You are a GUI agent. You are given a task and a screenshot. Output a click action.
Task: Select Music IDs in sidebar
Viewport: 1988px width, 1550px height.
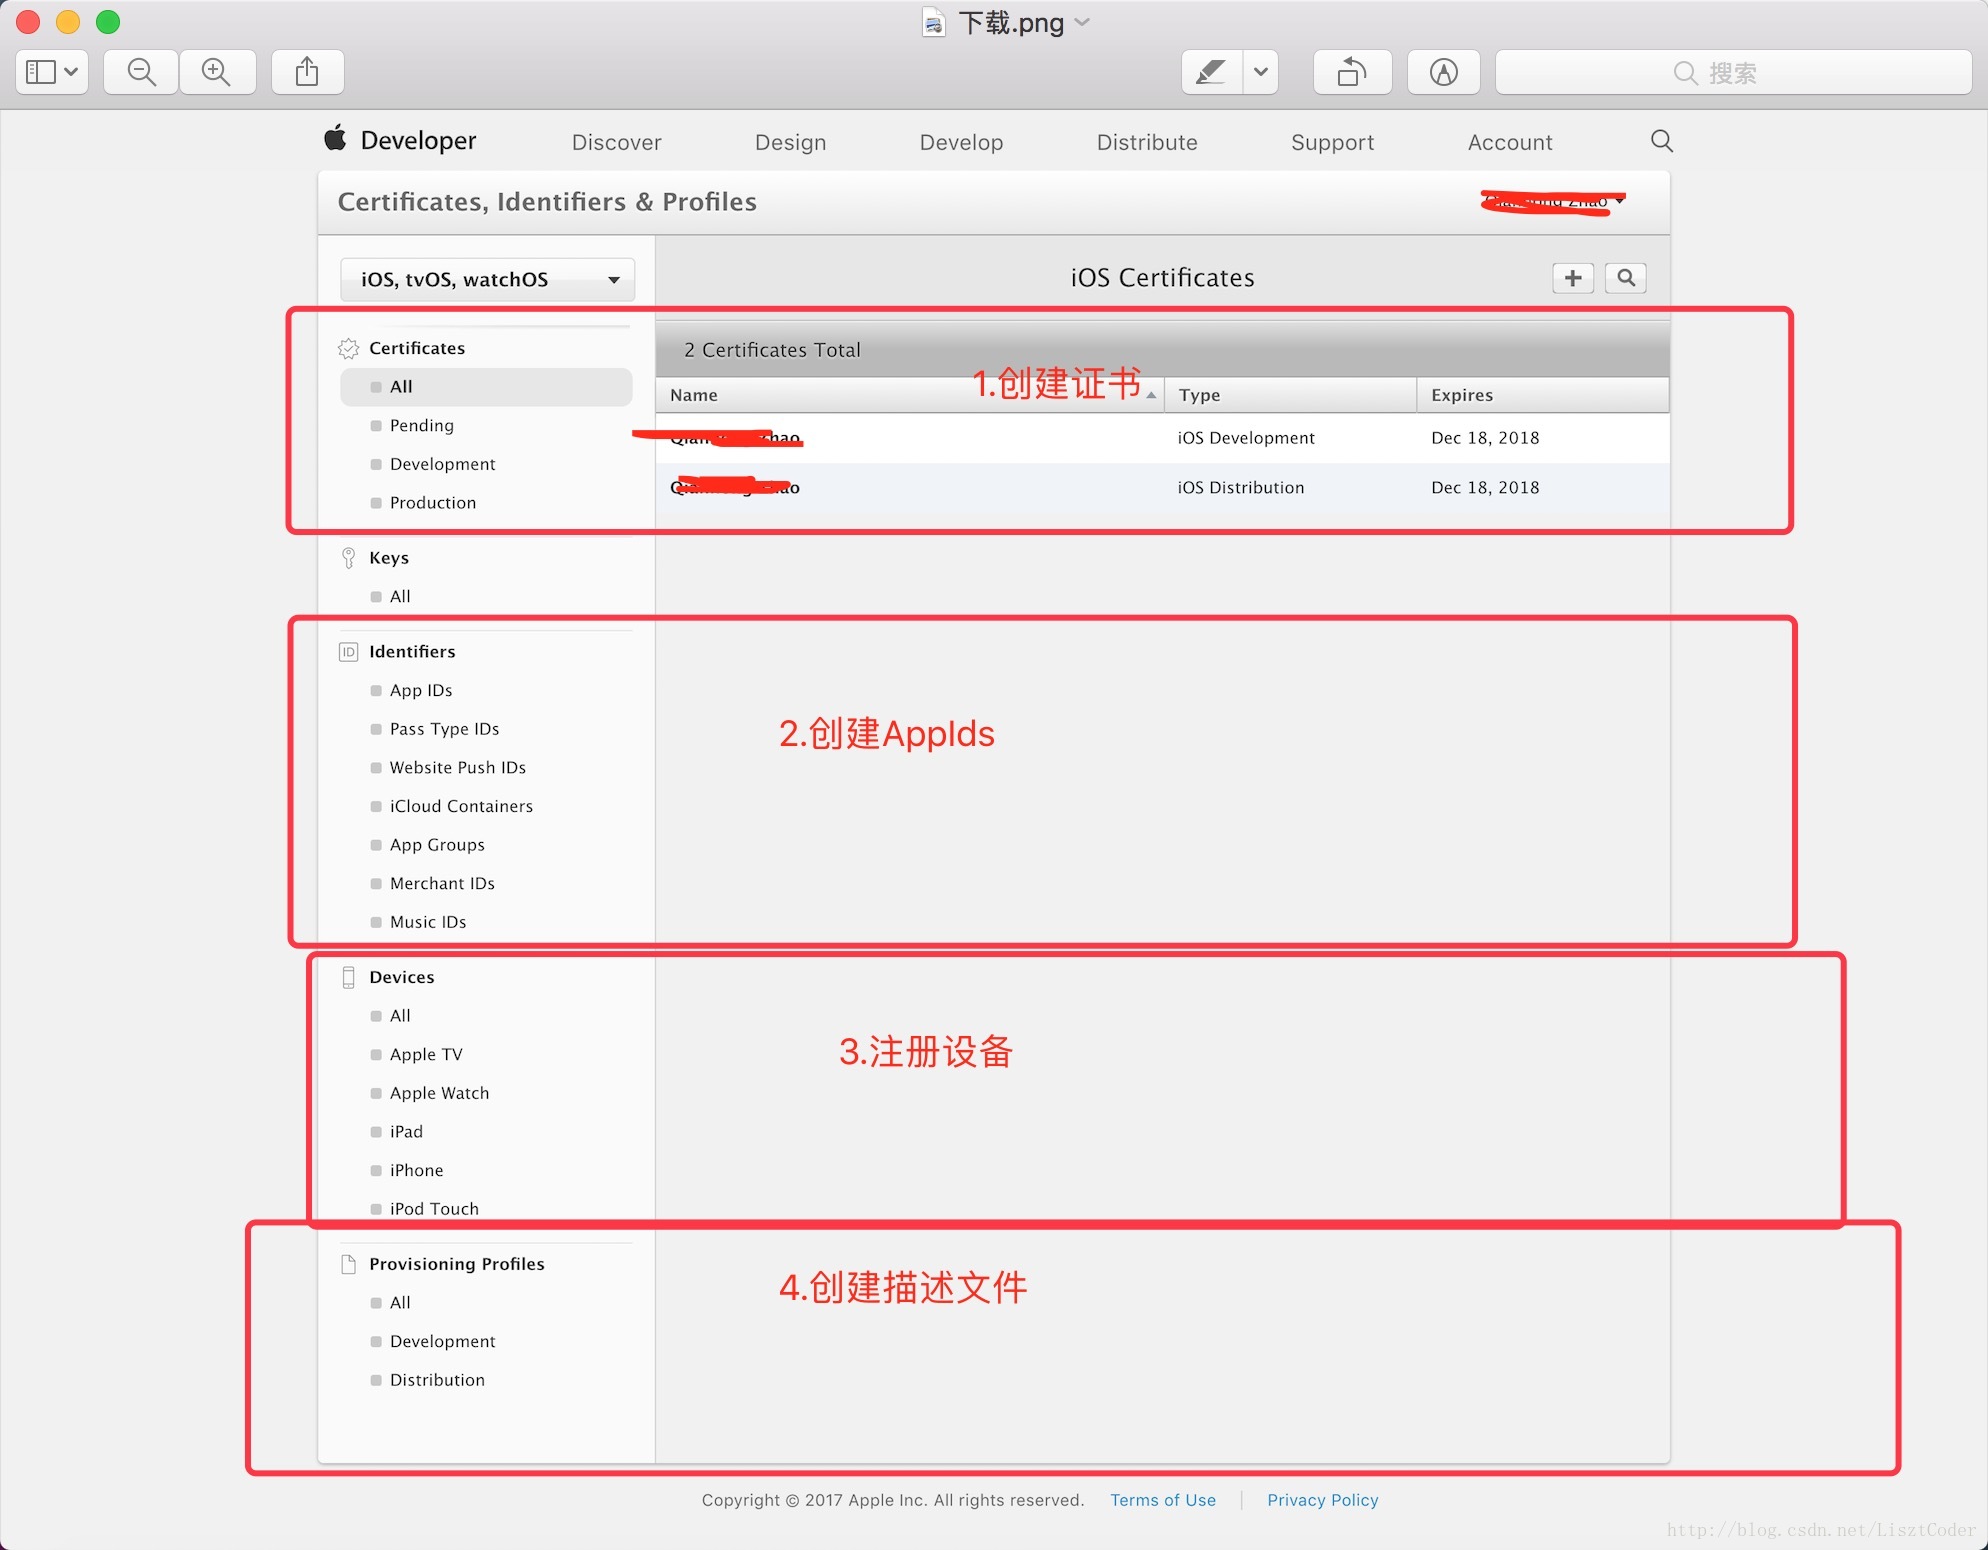[428, 922]
